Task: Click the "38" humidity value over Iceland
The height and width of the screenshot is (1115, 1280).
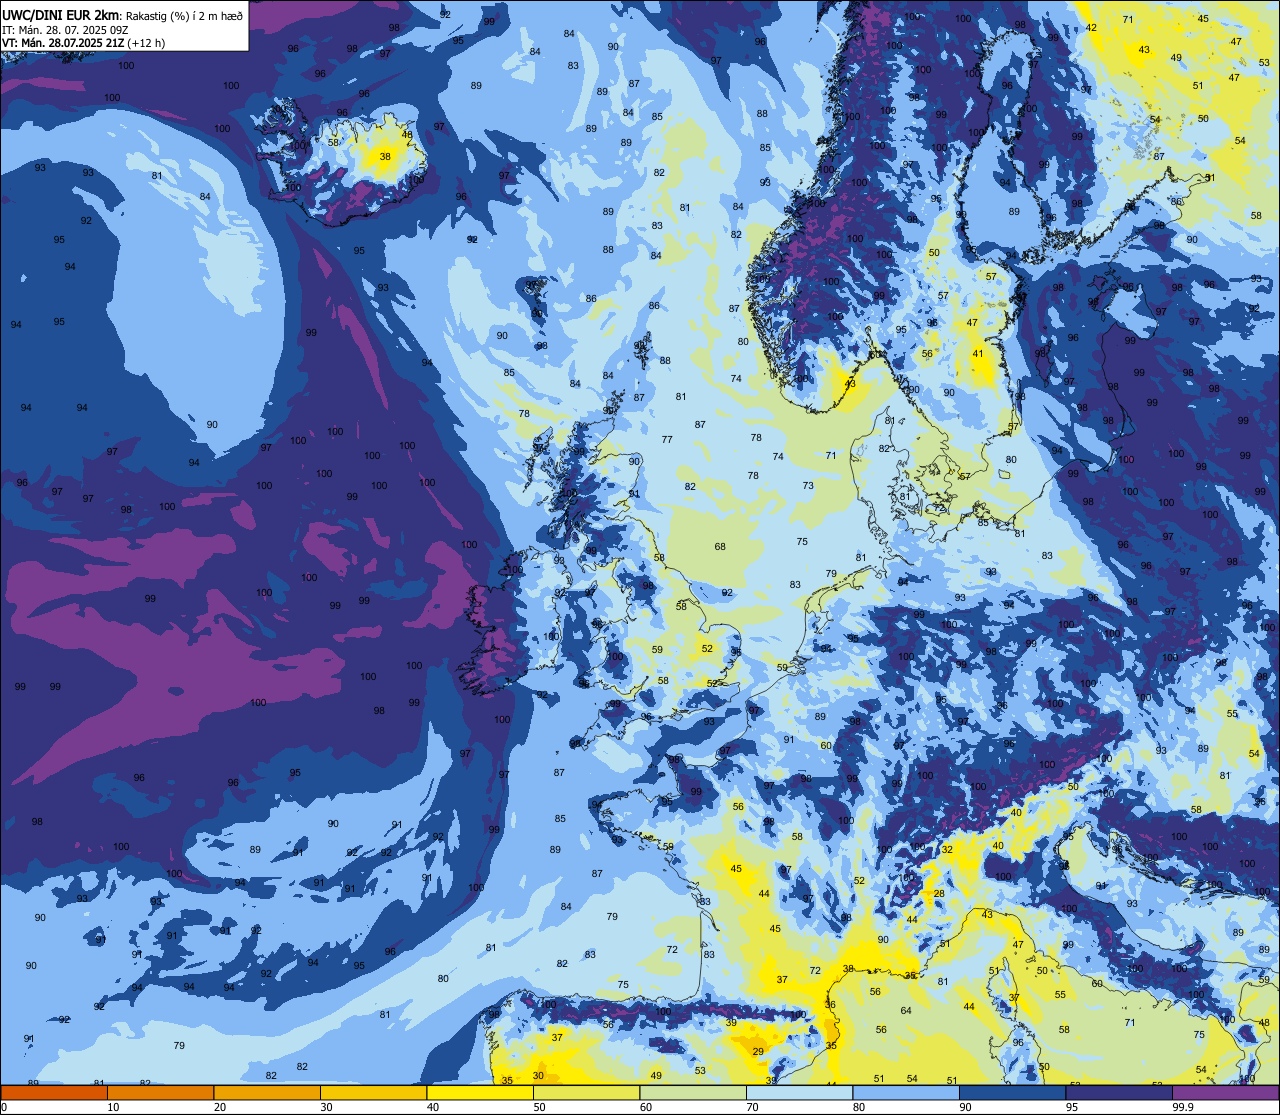Action: (x=385, y=156)
